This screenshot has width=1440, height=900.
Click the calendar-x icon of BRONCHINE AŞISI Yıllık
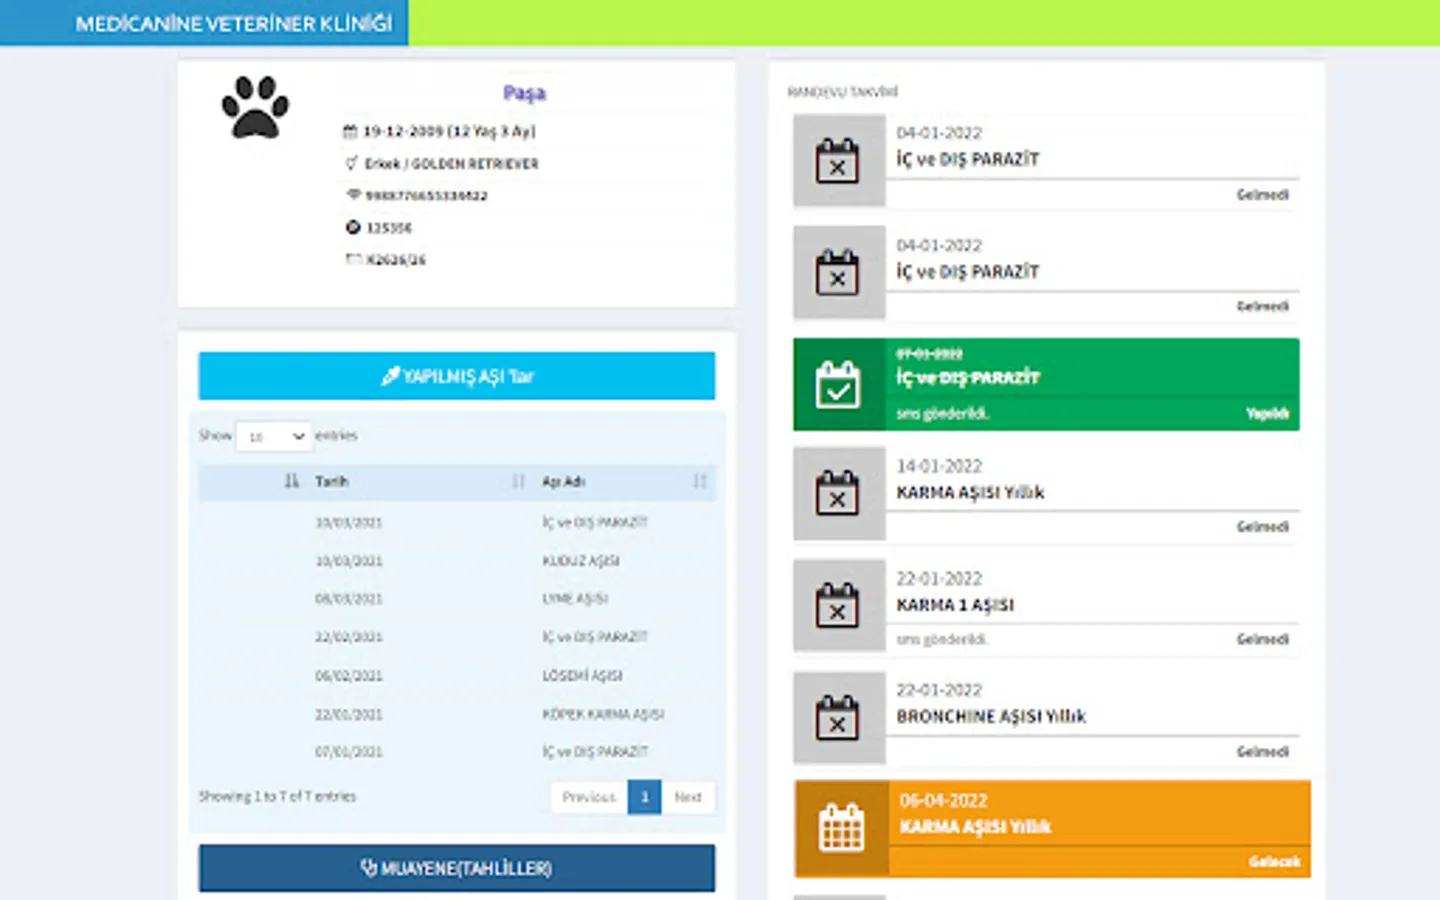[838, 717]
